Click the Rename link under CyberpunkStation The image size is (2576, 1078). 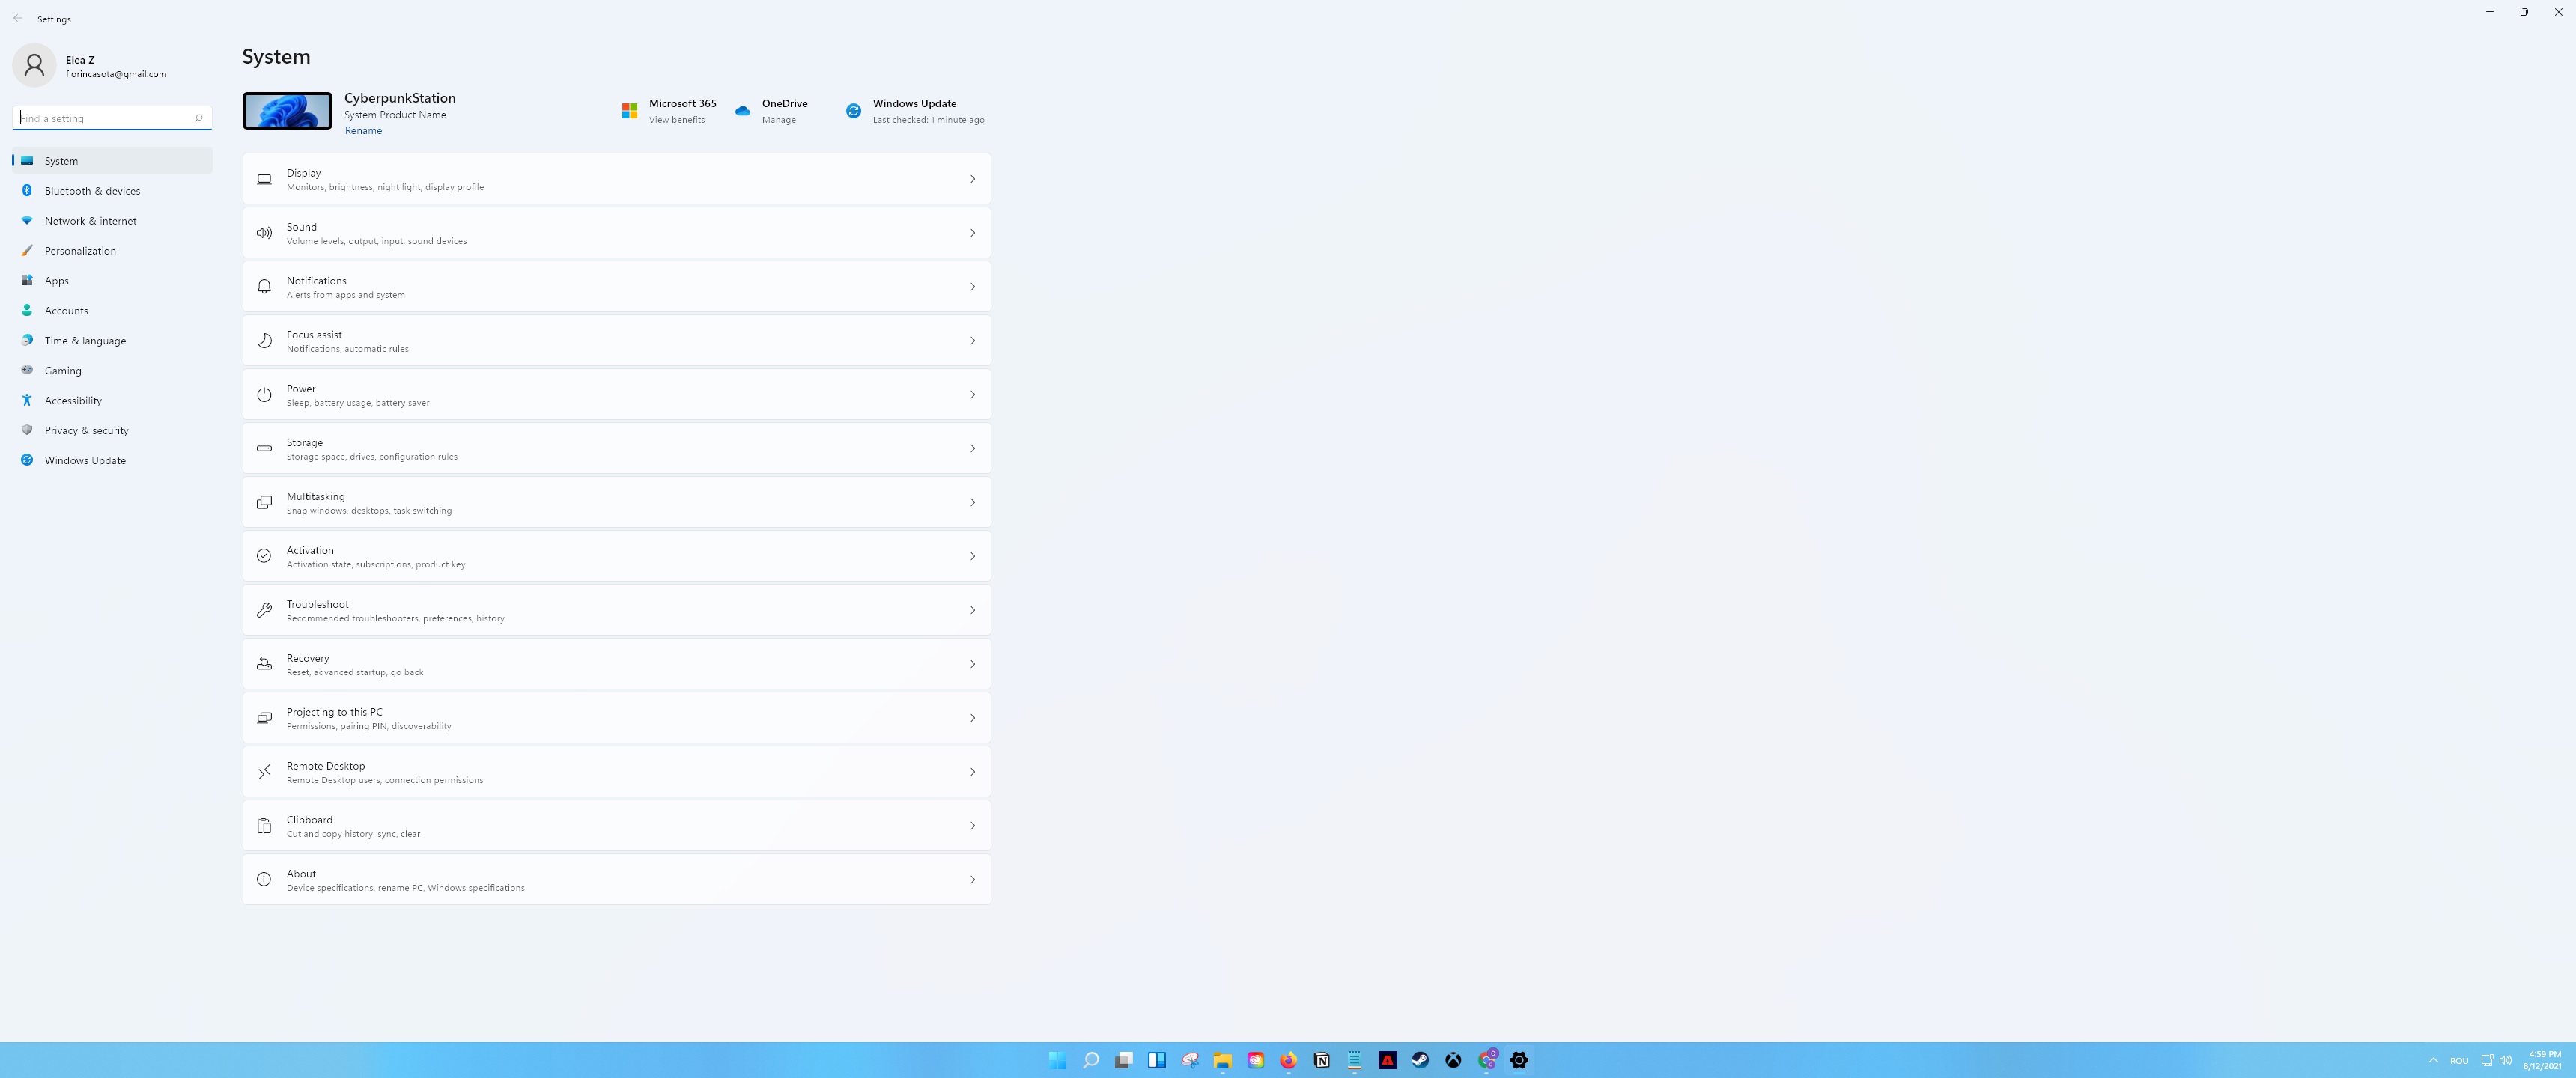click(x=363, y=131)
